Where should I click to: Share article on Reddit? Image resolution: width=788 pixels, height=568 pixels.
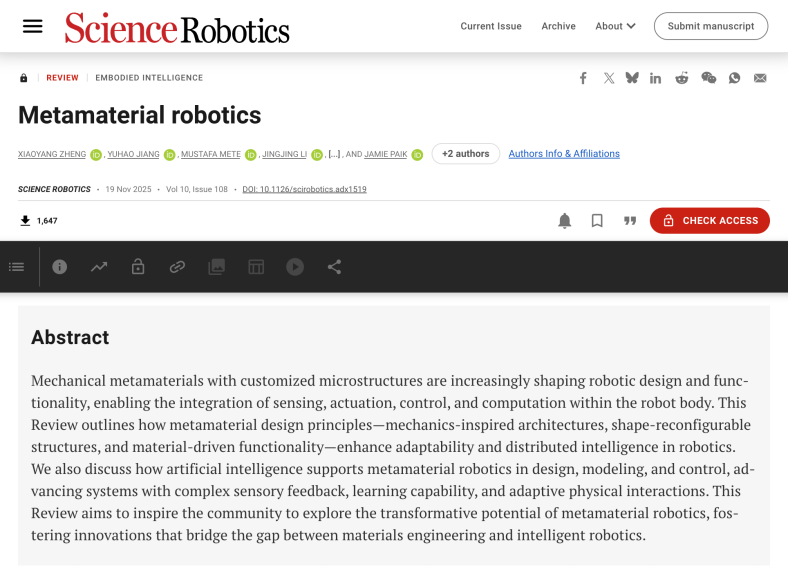click(x=681, y=78)
